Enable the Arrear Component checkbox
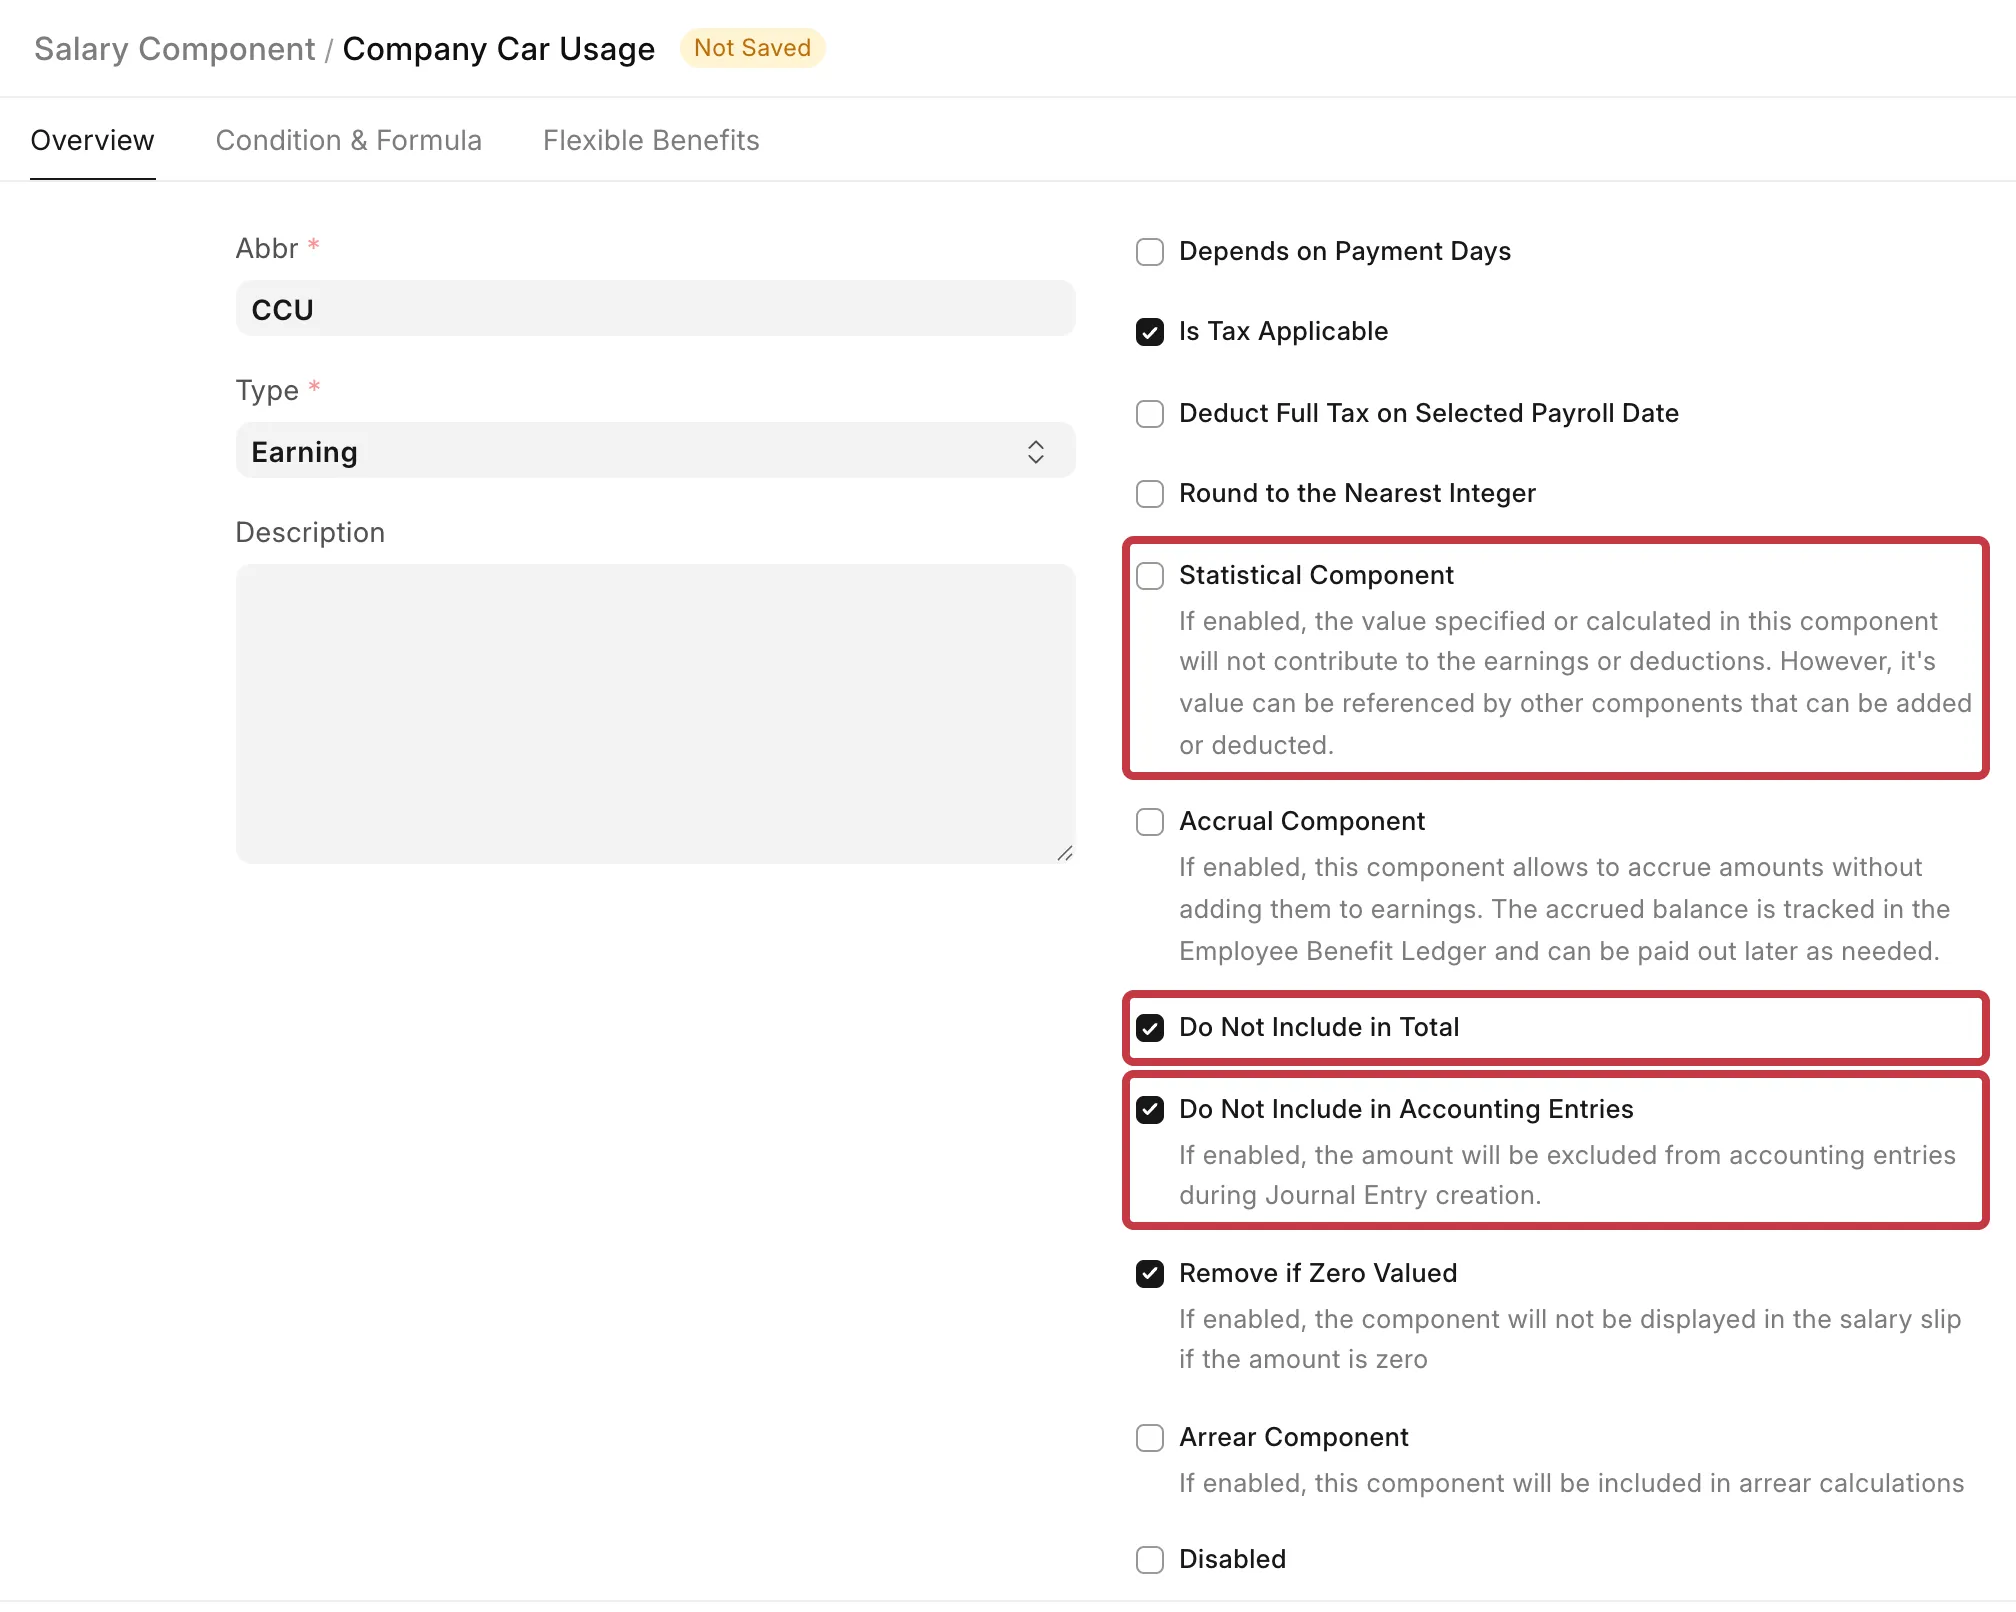Screen dimensions: 2016x1612 coord(1150,1438)
